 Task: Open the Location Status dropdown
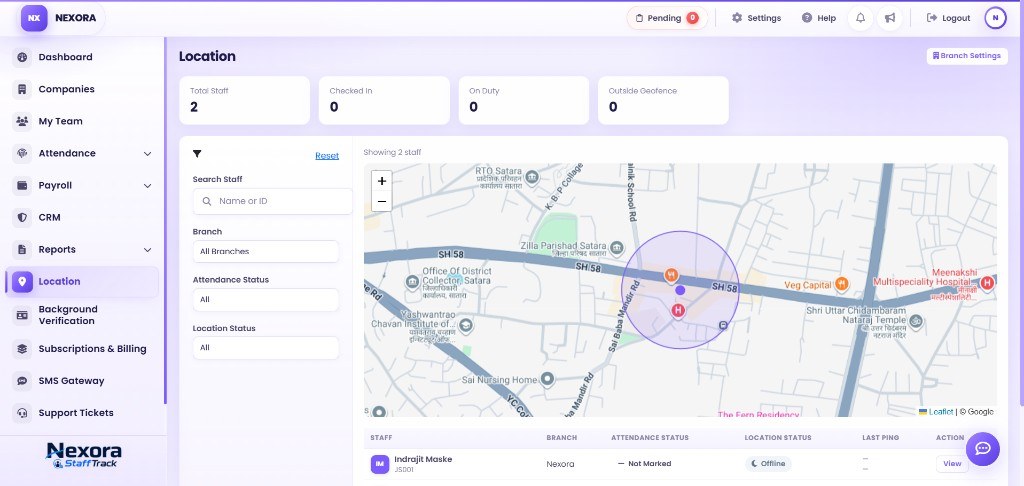(266, 348)
